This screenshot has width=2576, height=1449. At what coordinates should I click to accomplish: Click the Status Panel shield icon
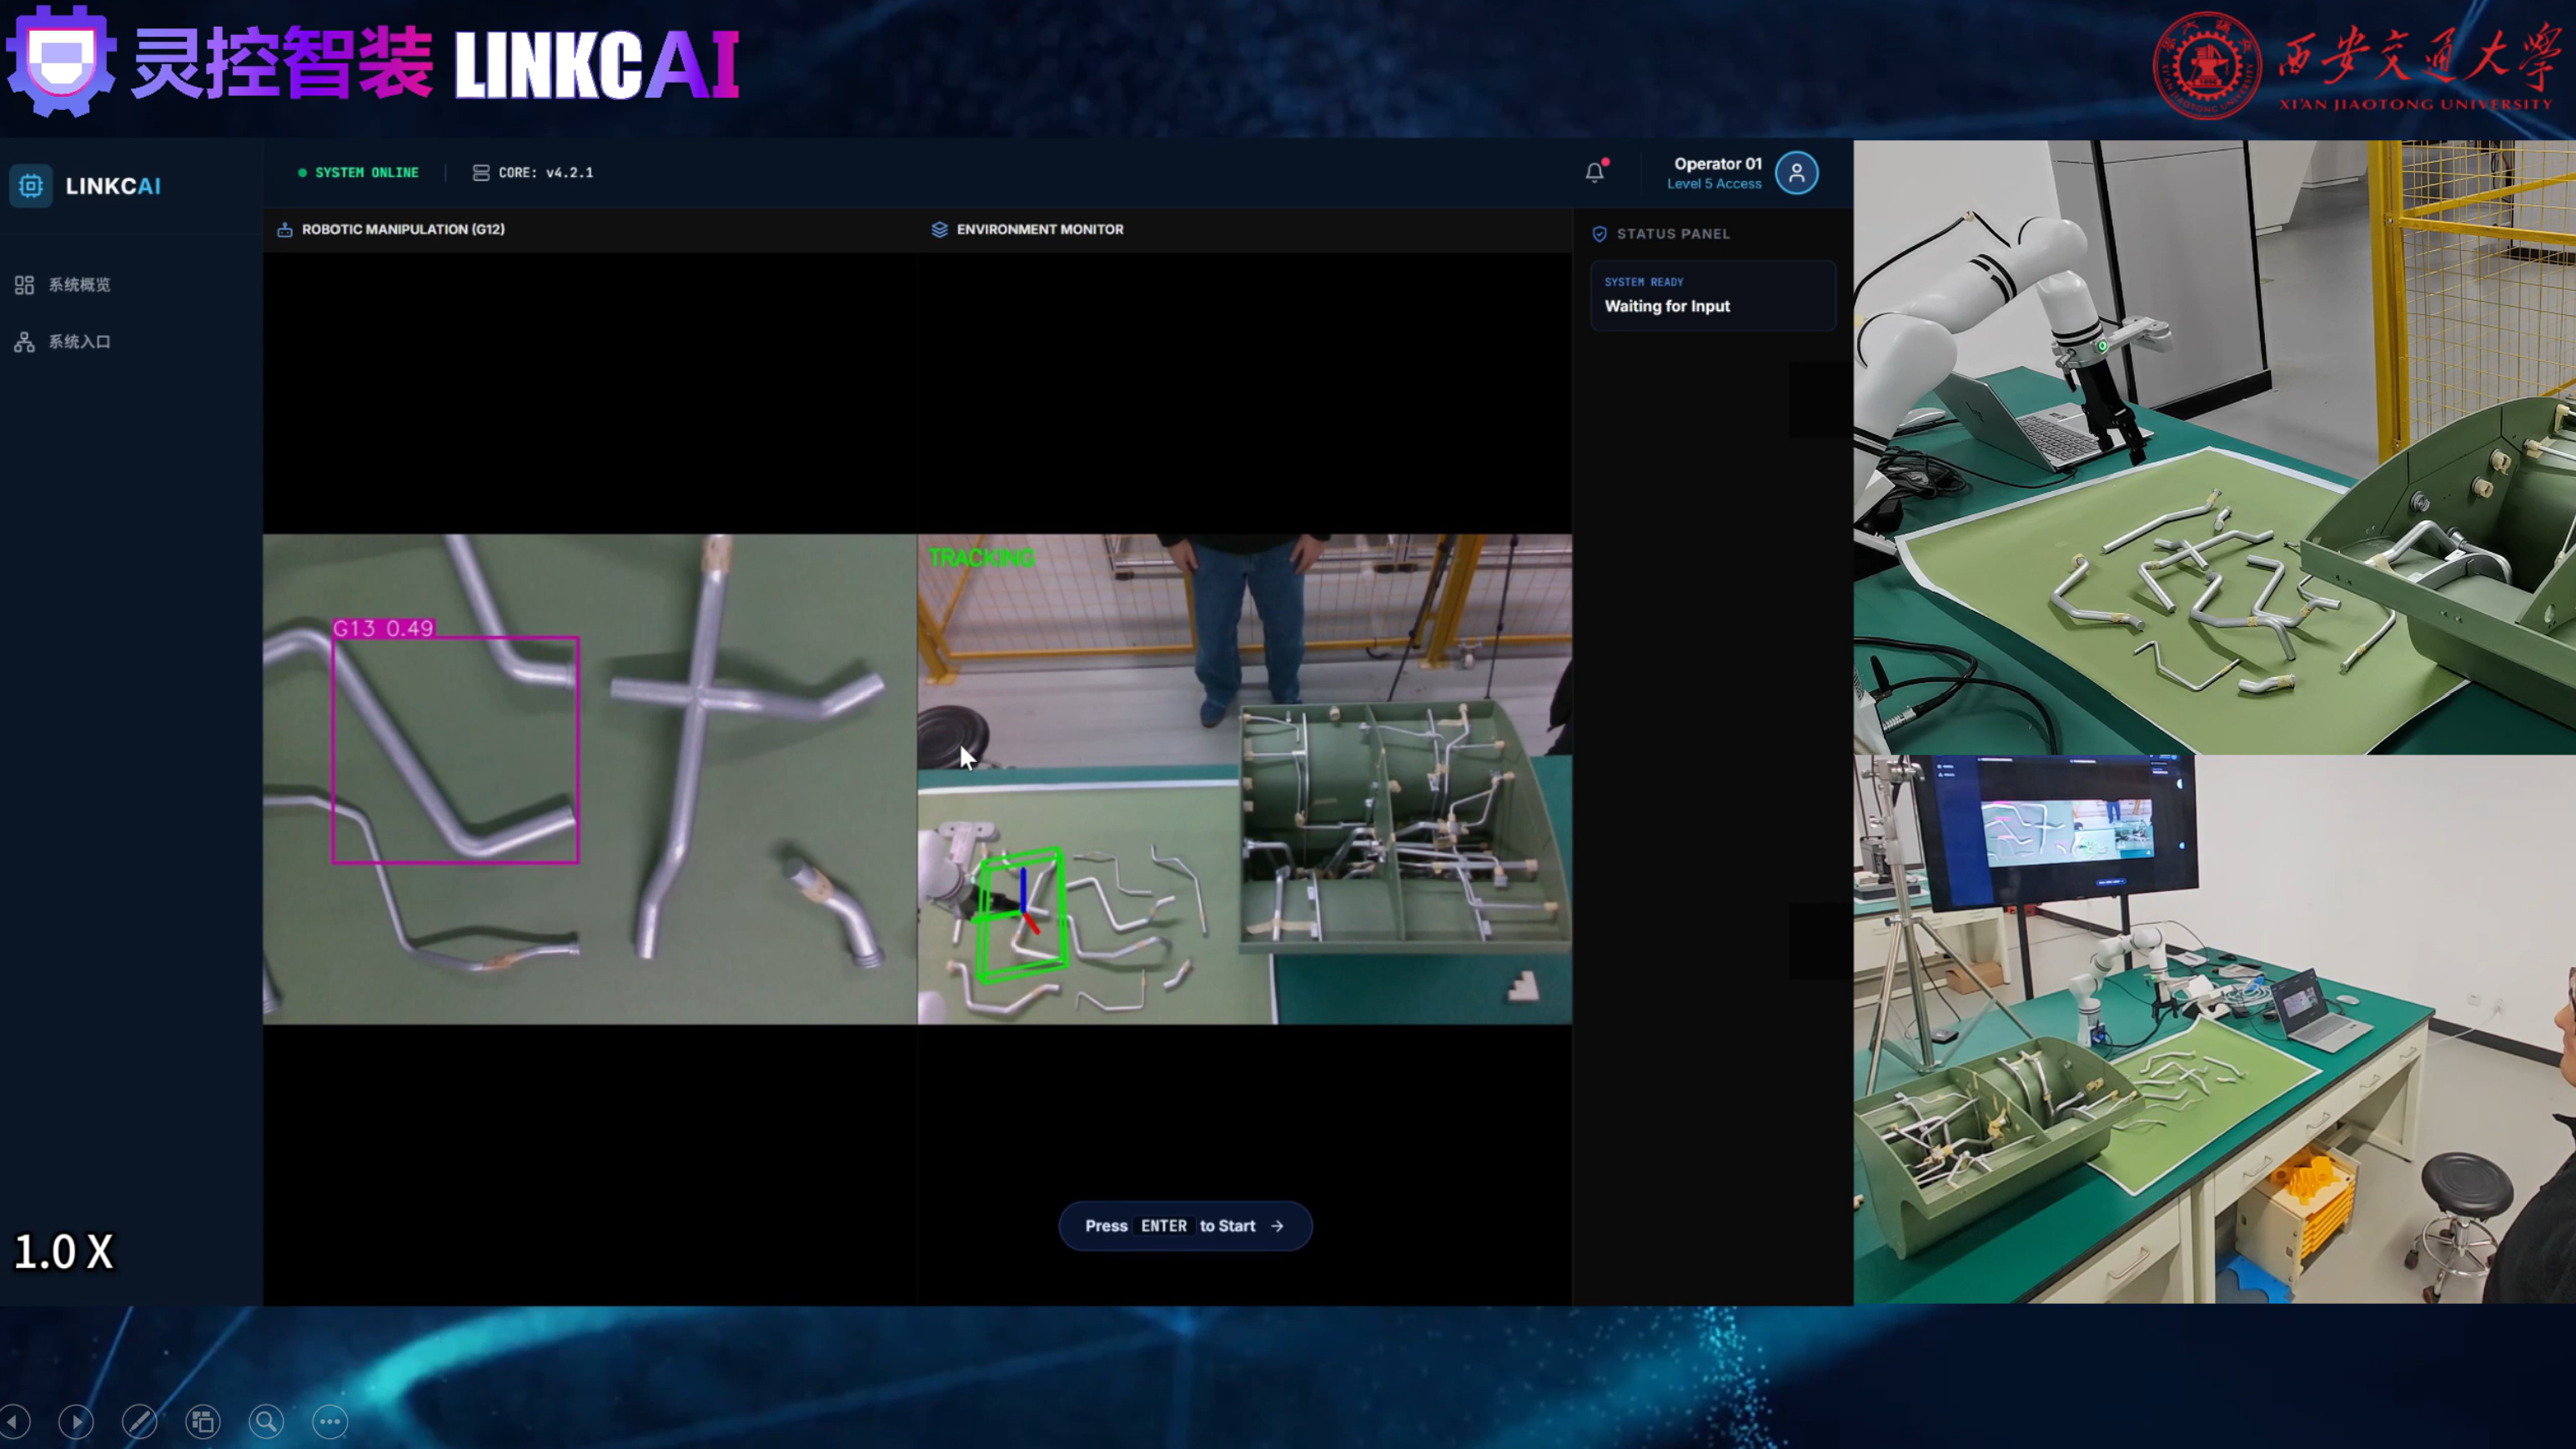(1600, 234)
